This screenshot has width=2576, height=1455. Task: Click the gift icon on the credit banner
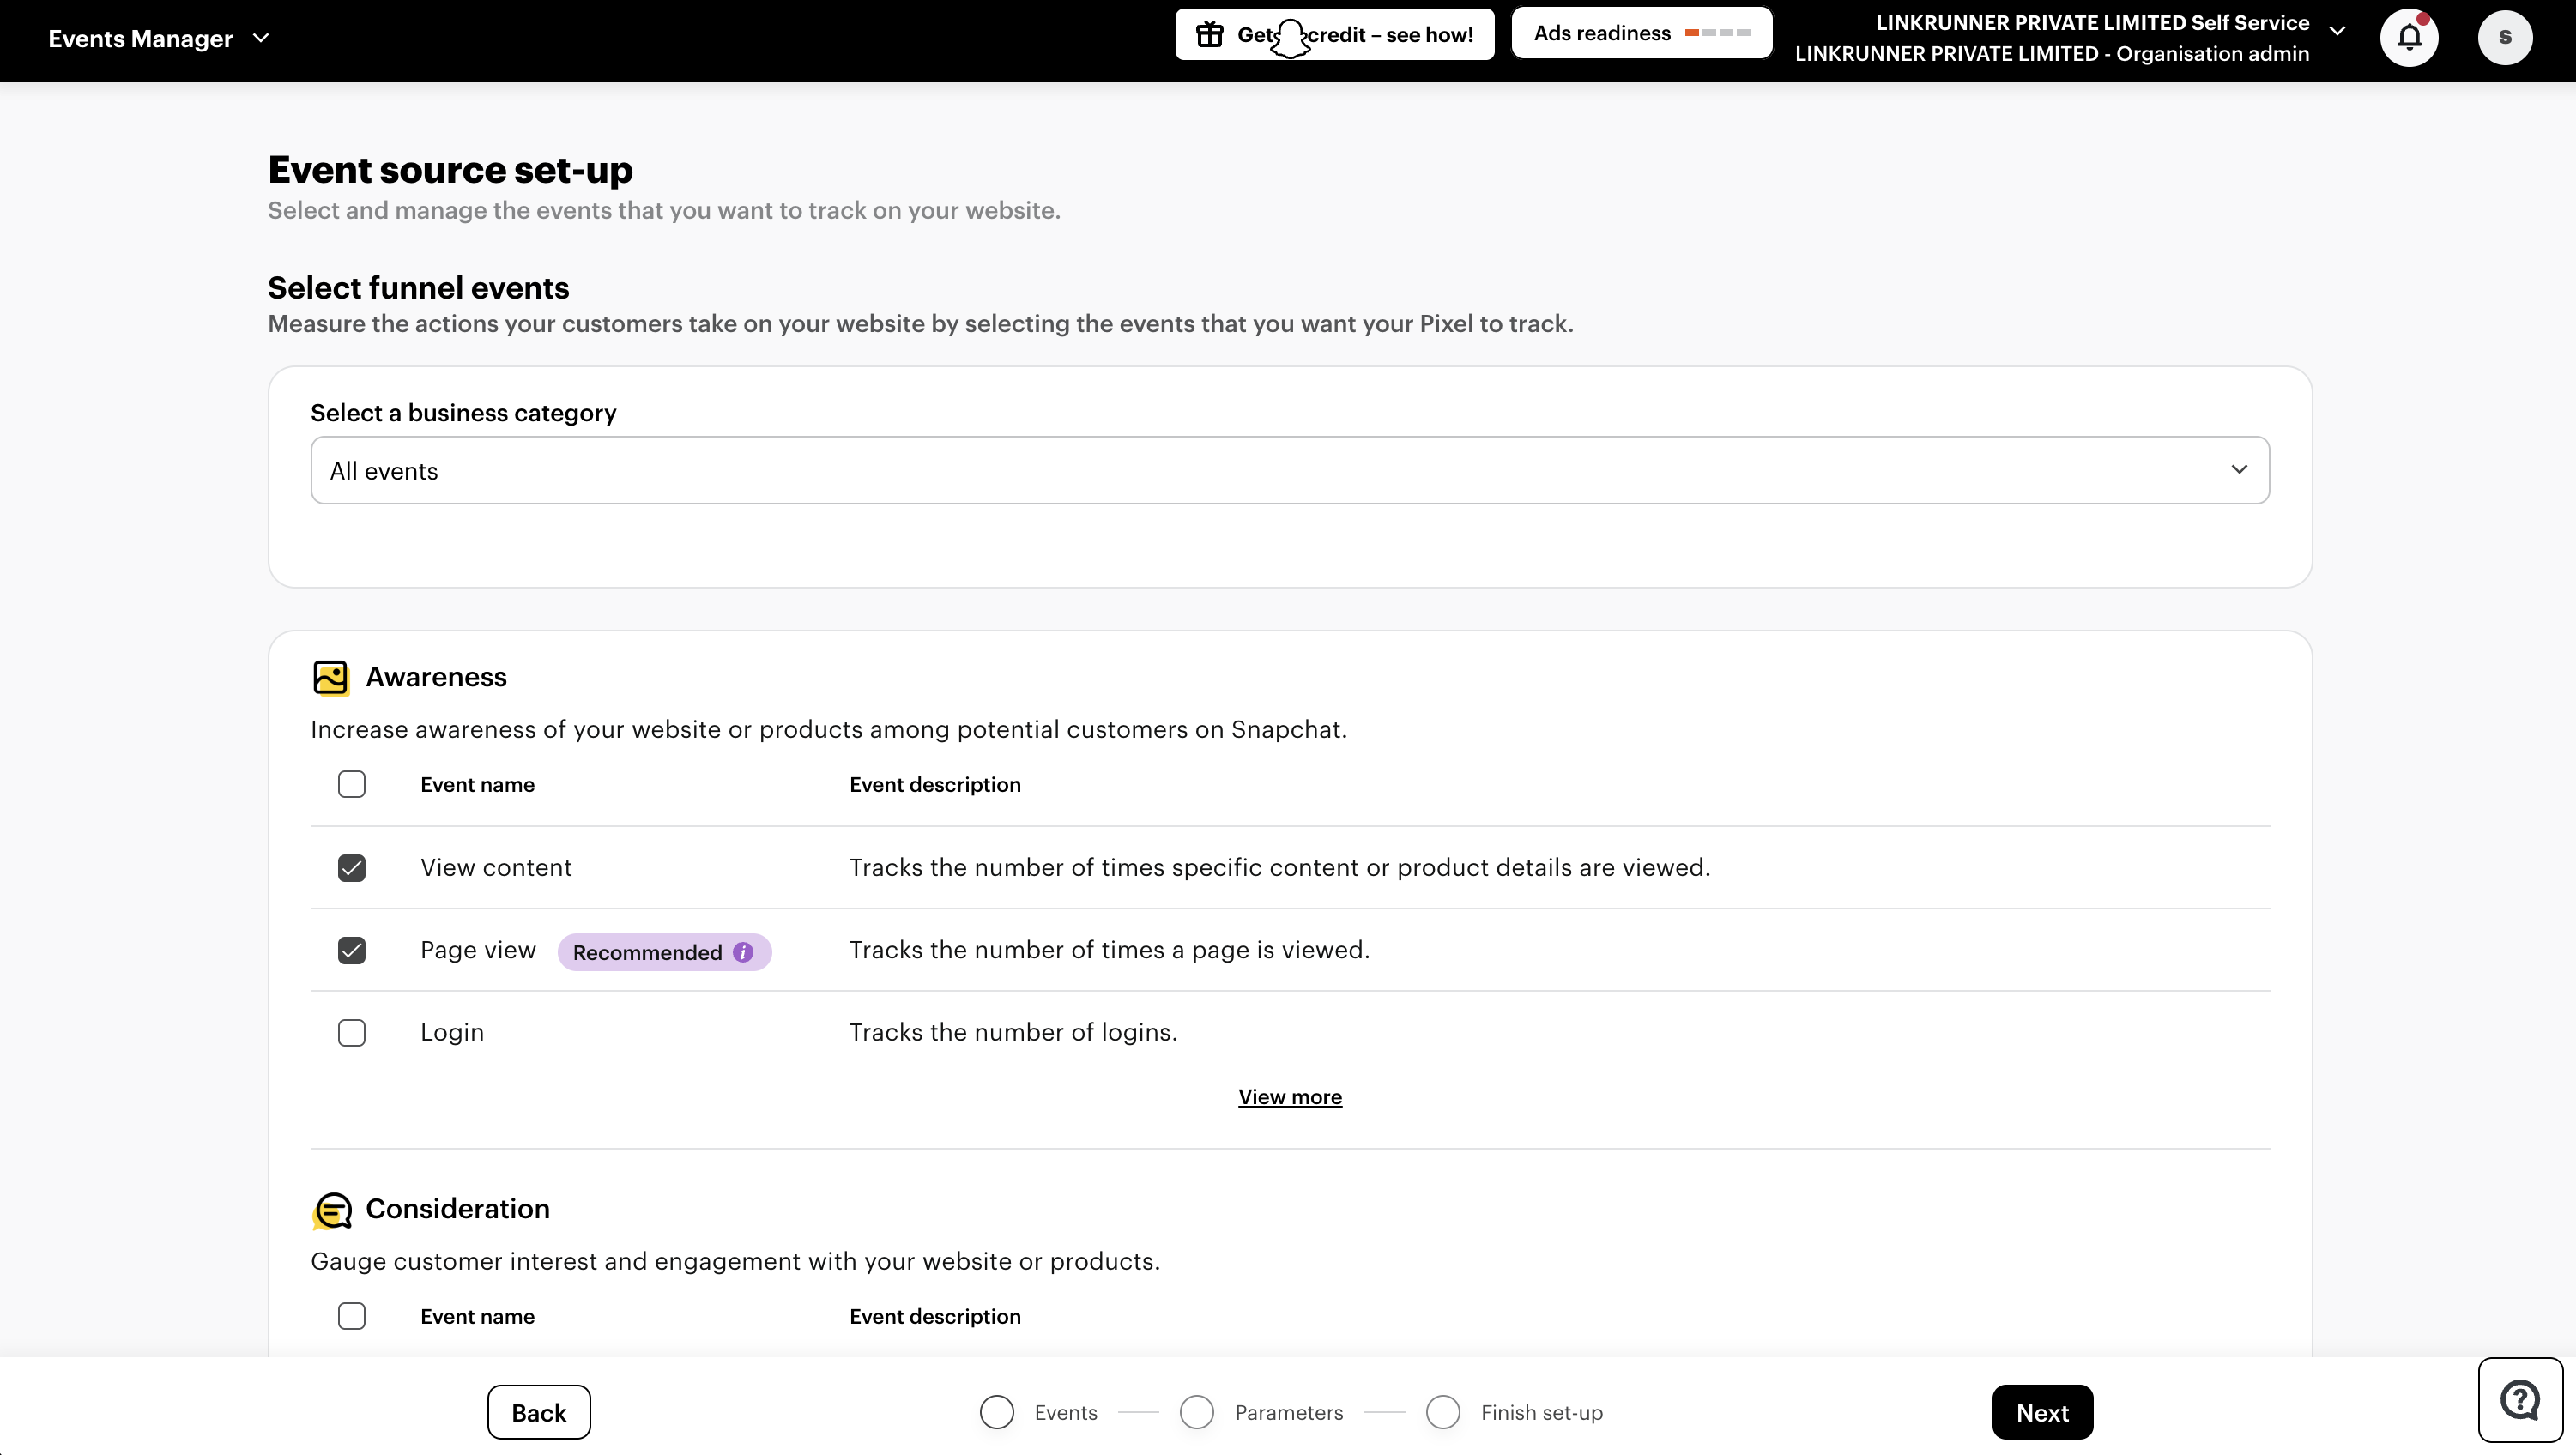coord(1209,33)
